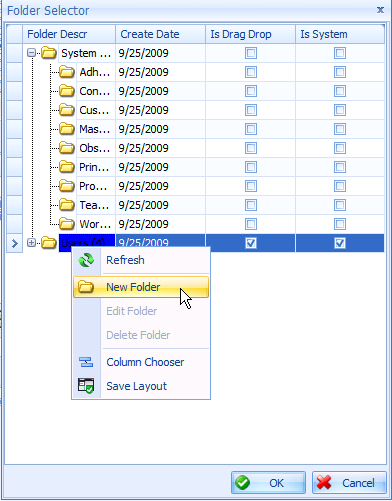Check Is Drag Drop in Mas... row
392x501 pixels.
[251, 129]
